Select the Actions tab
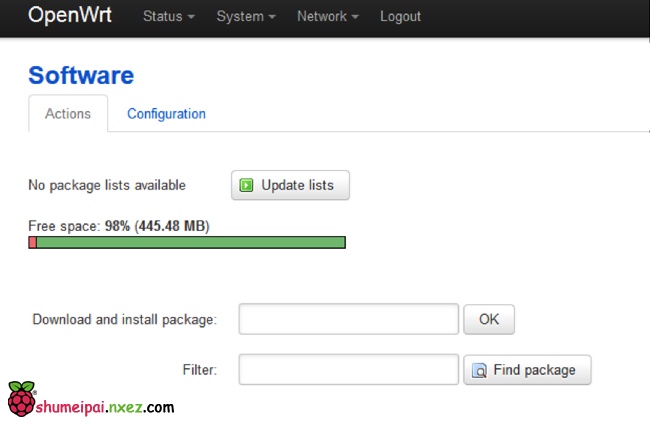This screenshot has height=425, width=650. (x=68, y=114)
